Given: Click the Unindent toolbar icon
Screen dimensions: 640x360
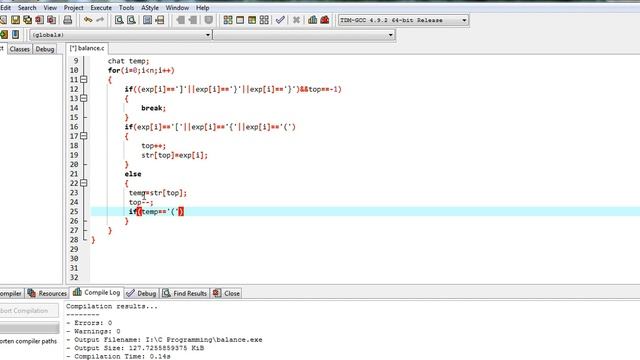Looking at the screenshot, I should (192, 20).
